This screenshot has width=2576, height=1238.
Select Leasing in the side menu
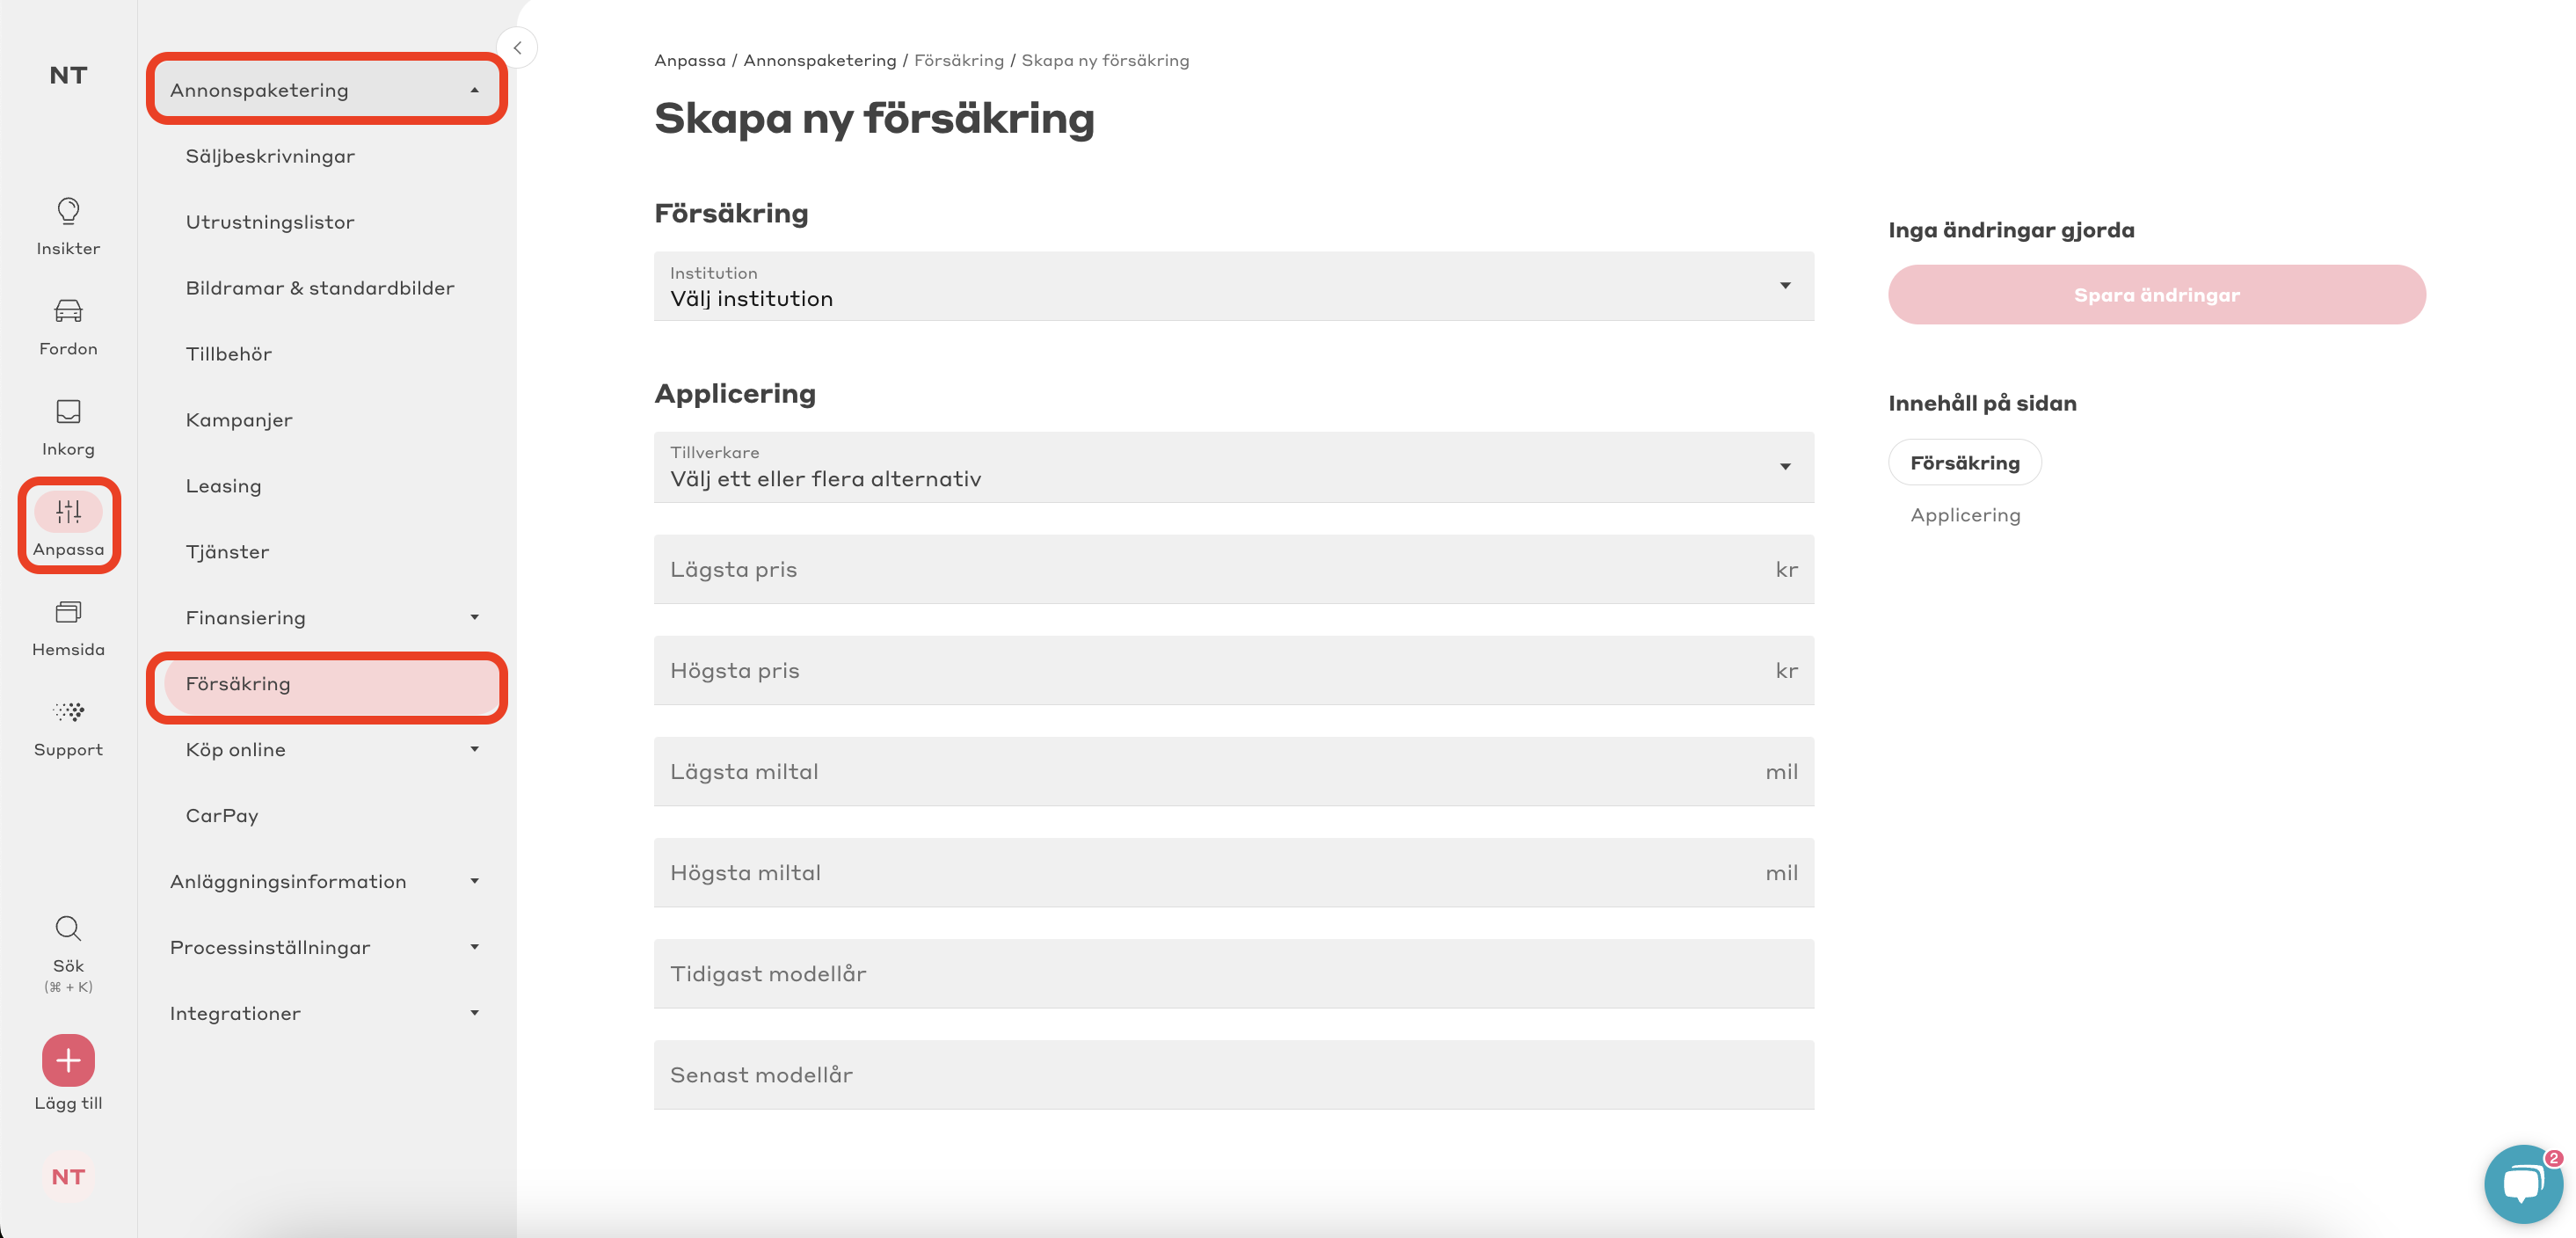click(223, 486)
